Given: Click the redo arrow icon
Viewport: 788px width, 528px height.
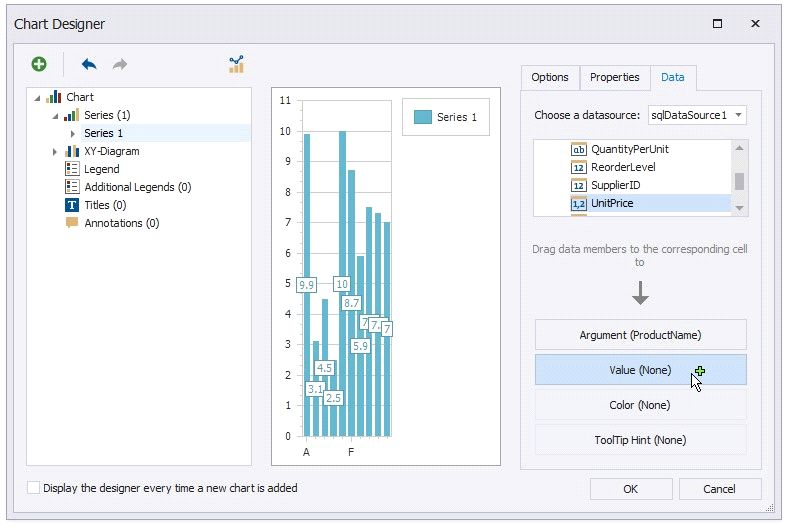Looking at the screenshot, I should pyautogui.click(x=120, y=64).
